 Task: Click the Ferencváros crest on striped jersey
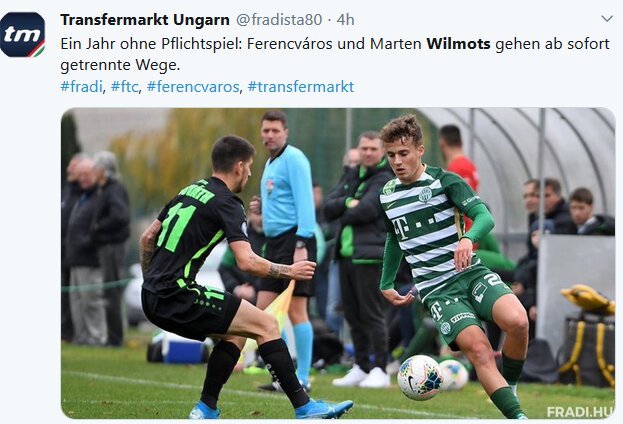coord(426,195)
